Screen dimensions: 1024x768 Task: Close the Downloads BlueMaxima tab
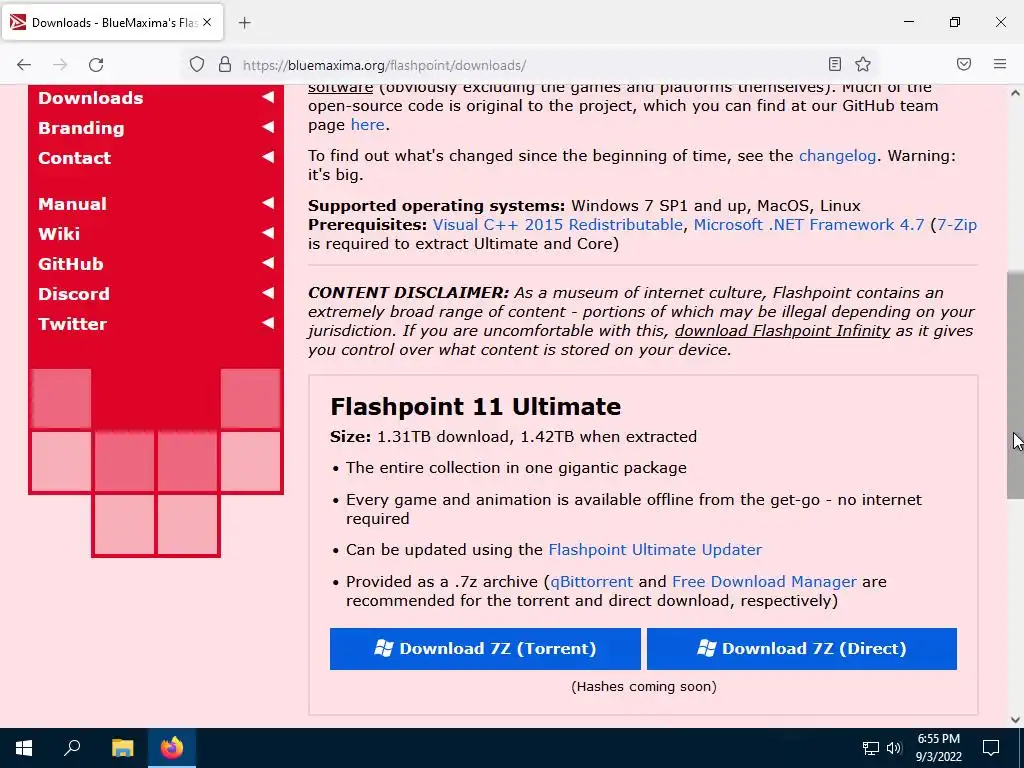[x=207, y=22]
